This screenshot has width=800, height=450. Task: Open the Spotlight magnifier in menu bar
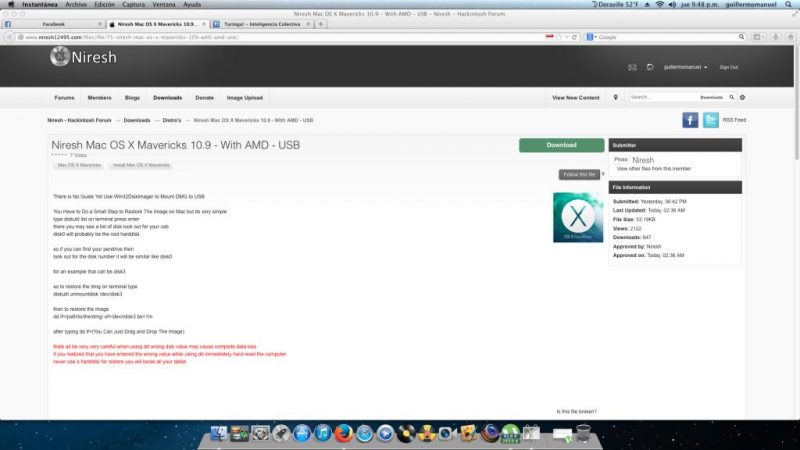(x=788, y=4)
